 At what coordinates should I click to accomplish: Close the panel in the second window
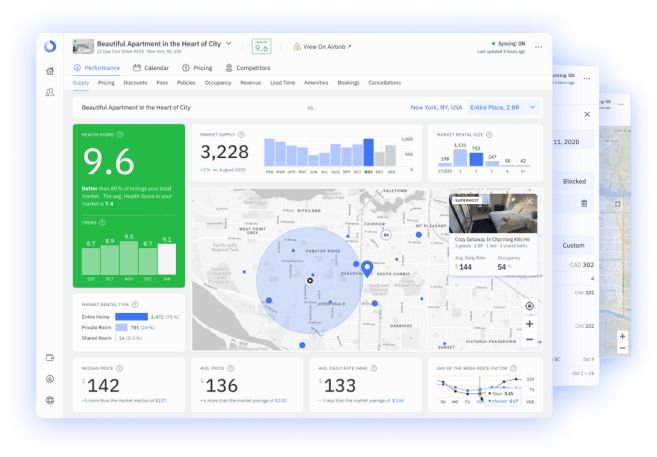pos(587,114)
